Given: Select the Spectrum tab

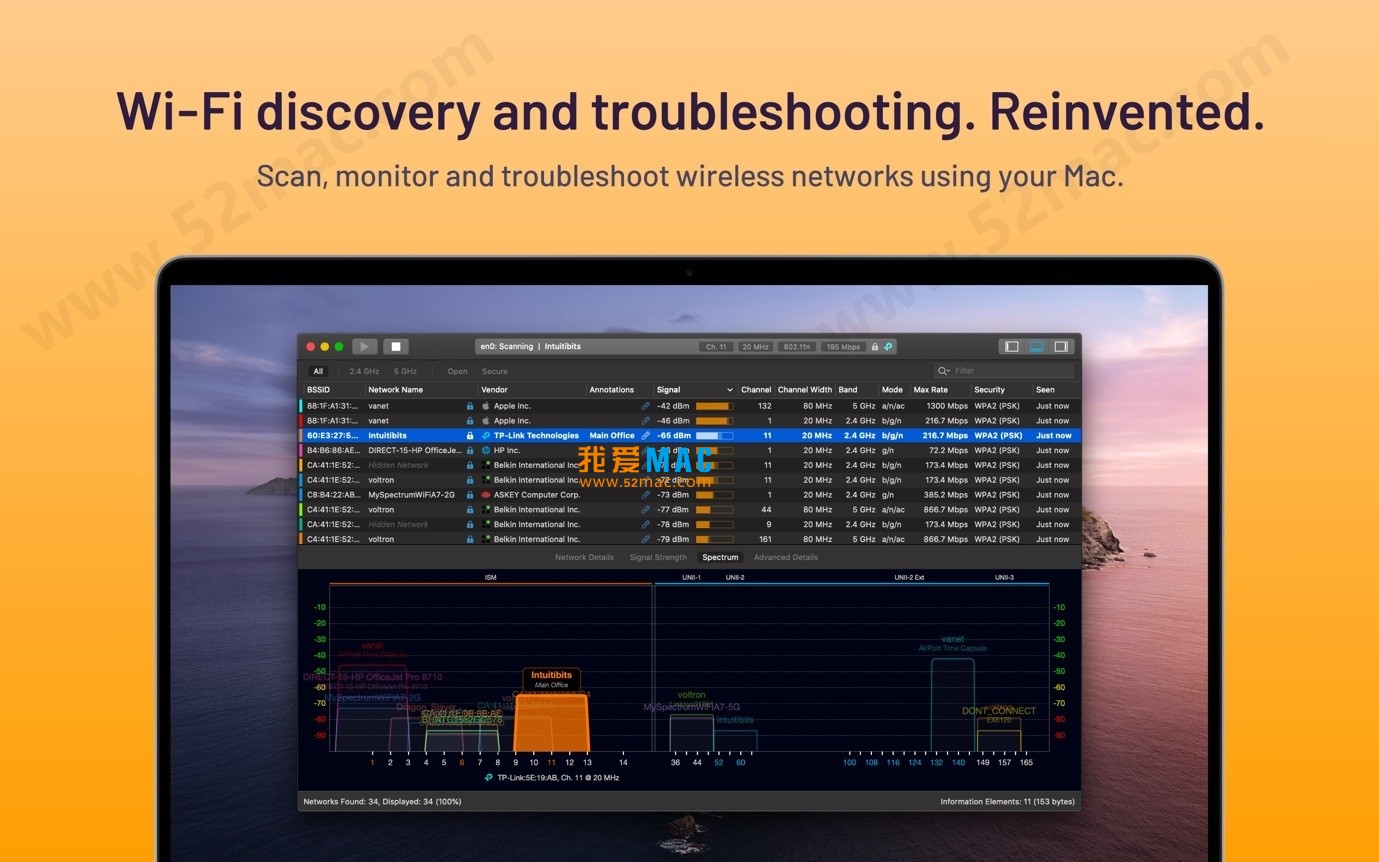Looking at the screenshot, I should (720, 557).
